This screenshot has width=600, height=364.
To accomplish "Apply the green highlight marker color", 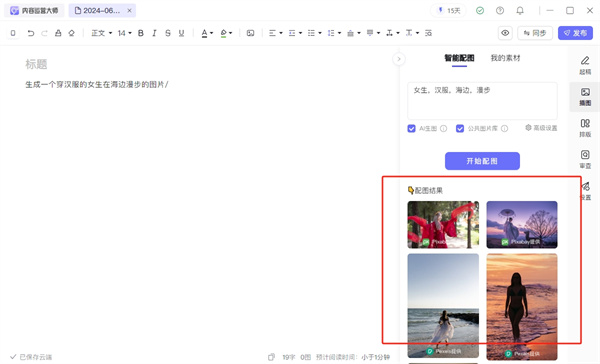I will [223, 33].
